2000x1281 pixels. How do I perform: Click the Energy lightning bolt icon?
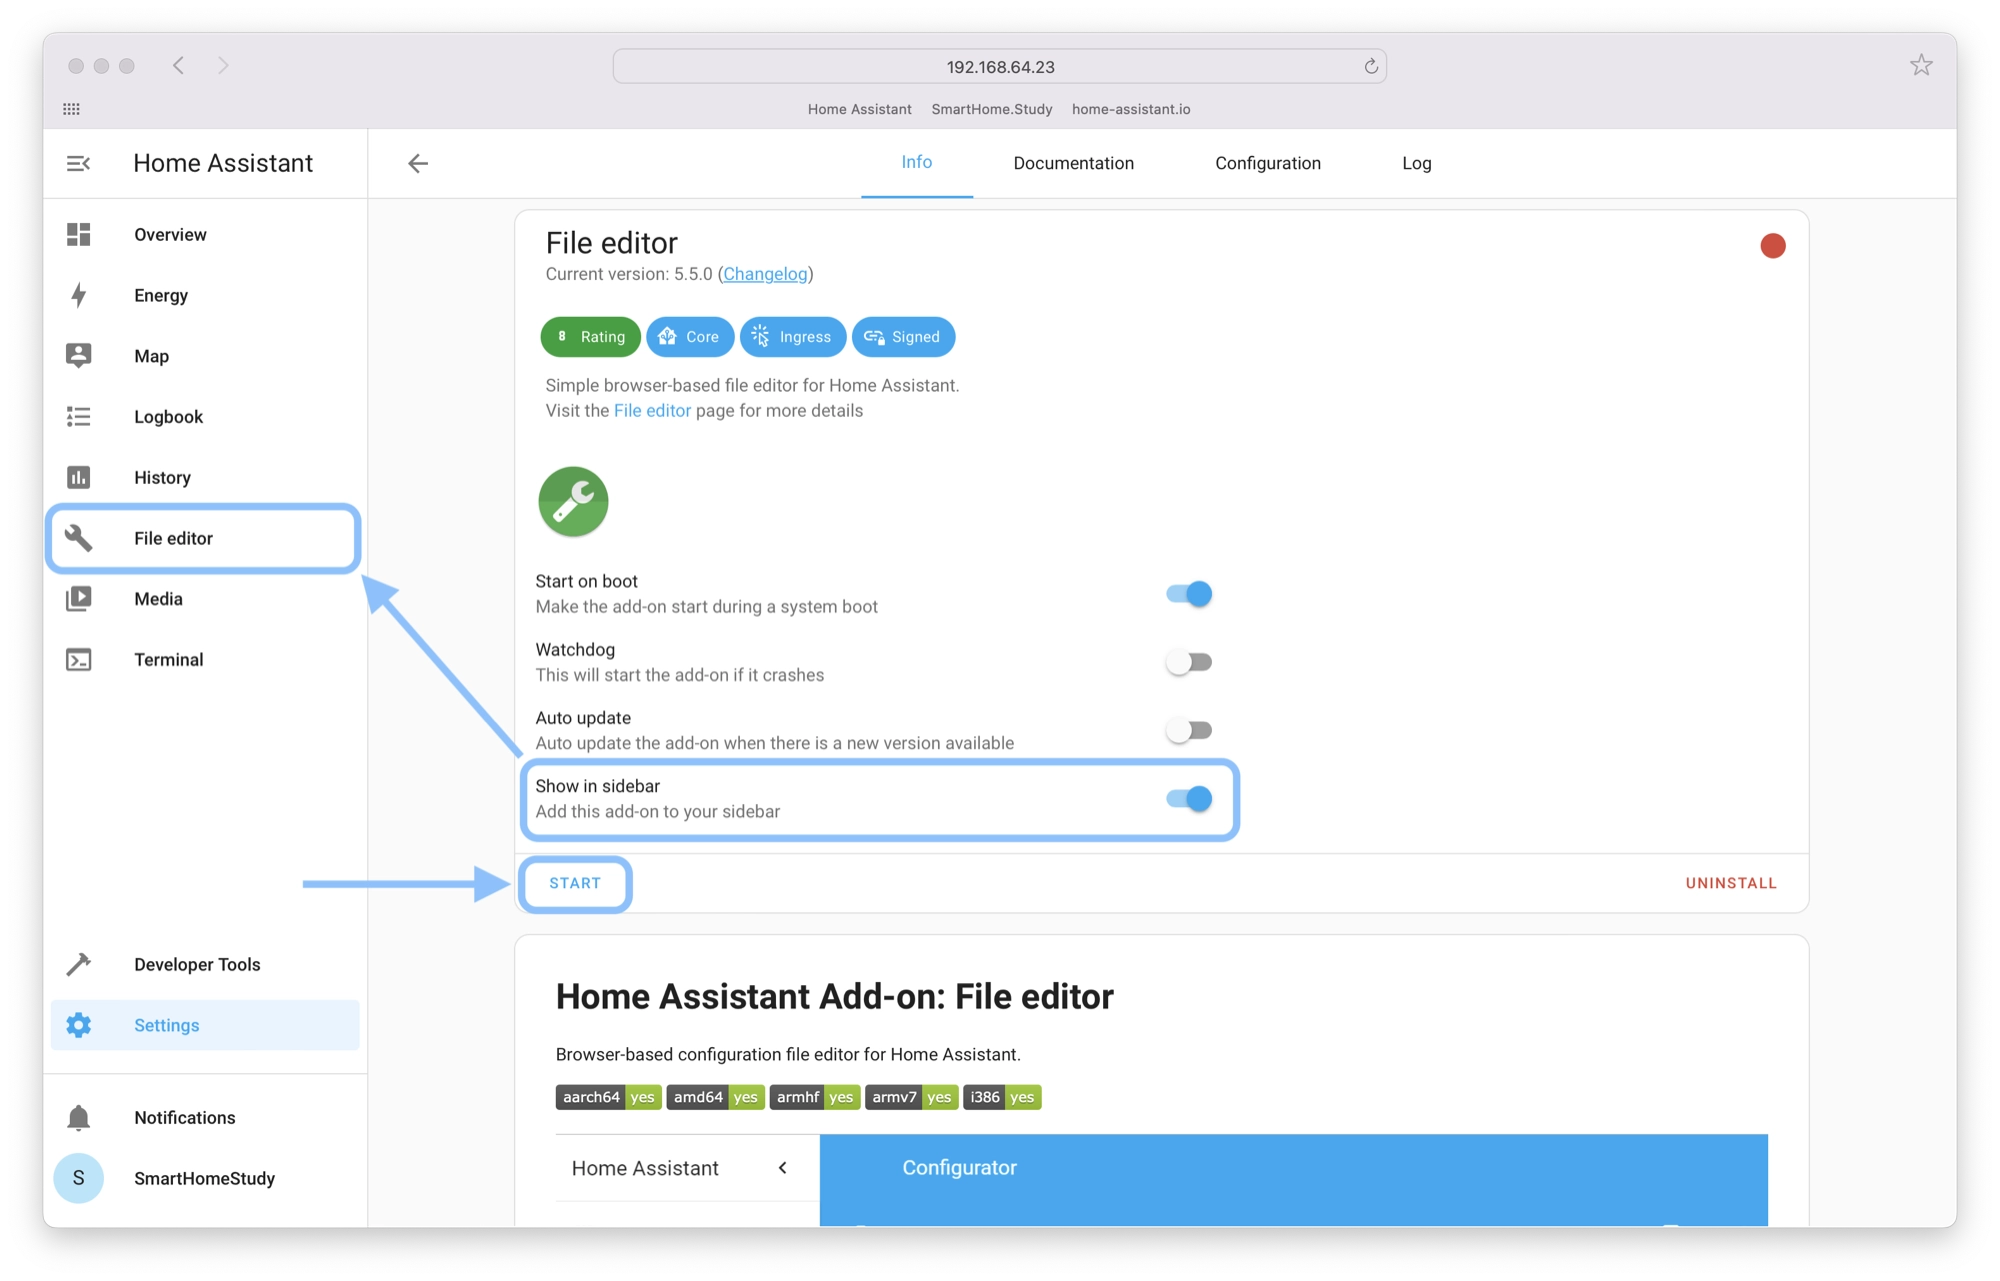point(78,295)
